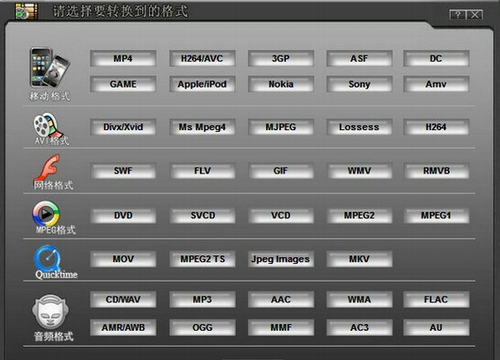Screen dimensions: 500x360
Task: Select MPEG2 TS format
Action: coord(202,259)
